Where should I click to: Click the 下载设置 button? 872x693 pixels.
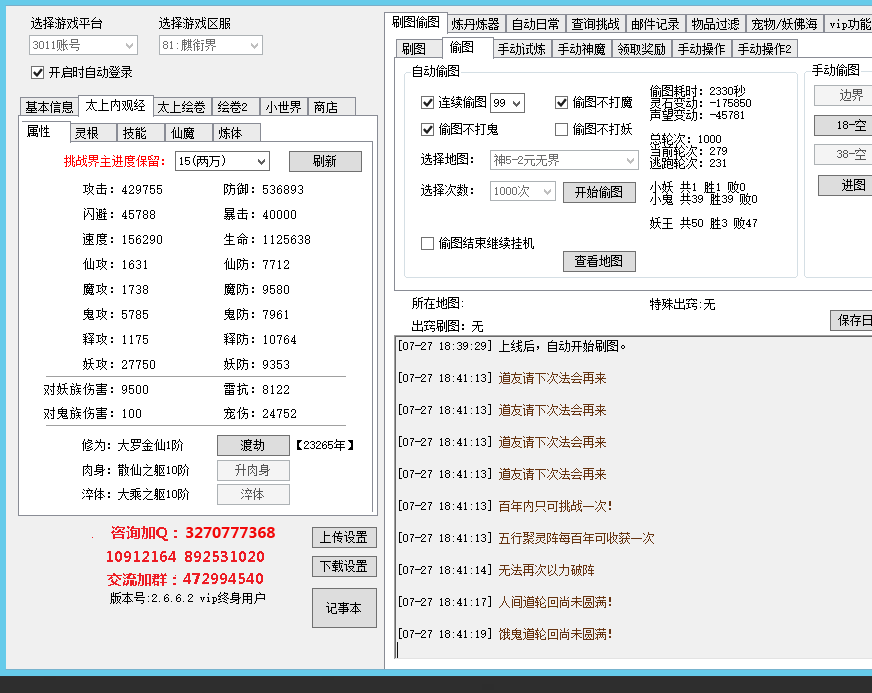pos(344,567)
